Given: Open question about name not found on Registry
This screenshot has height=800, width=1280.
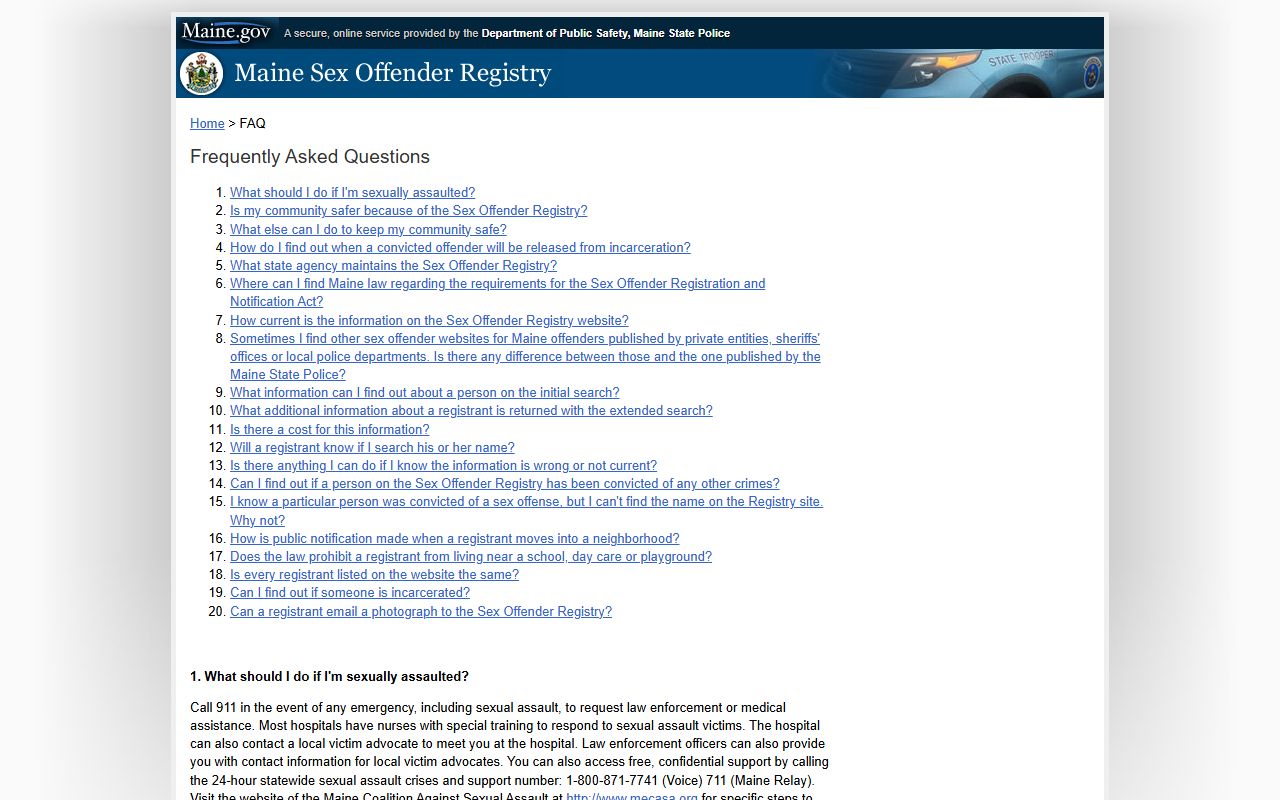Looking at the screenshot, I should pyautogui.click(x=526, y=511).
